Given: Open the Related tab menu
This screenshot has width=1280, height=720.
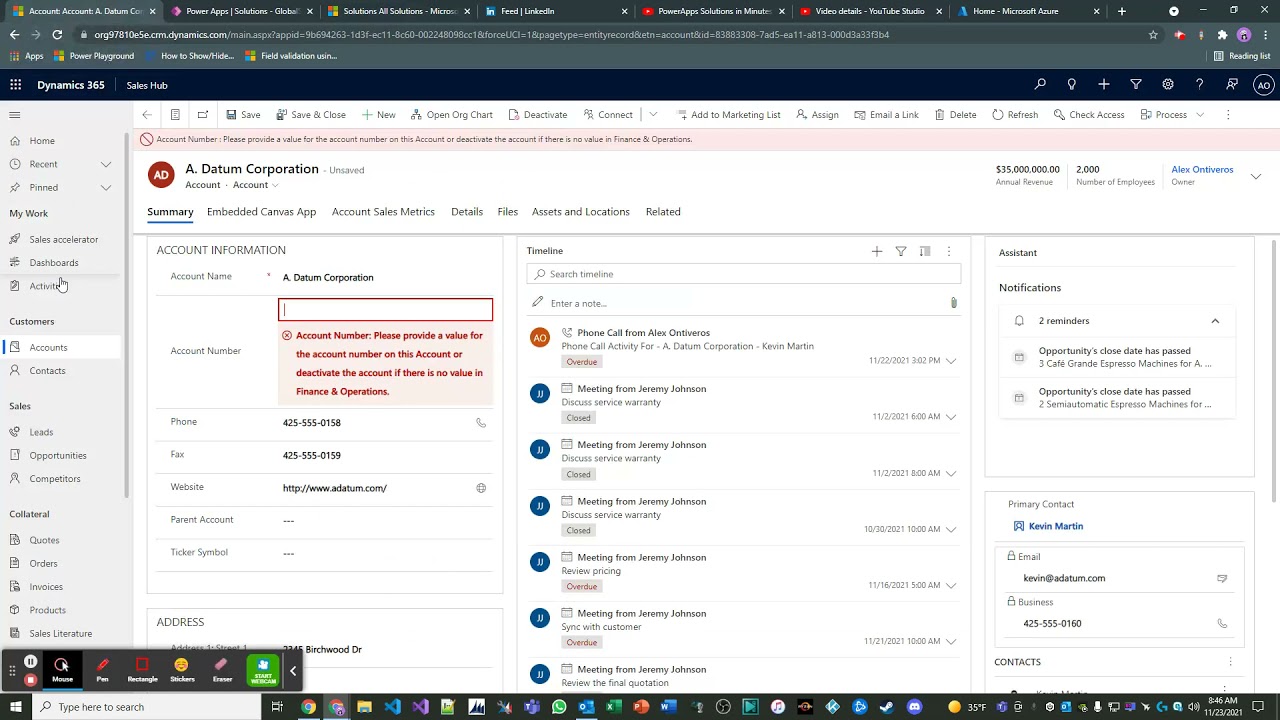Looking at the screenshot, I should (663, 212).
